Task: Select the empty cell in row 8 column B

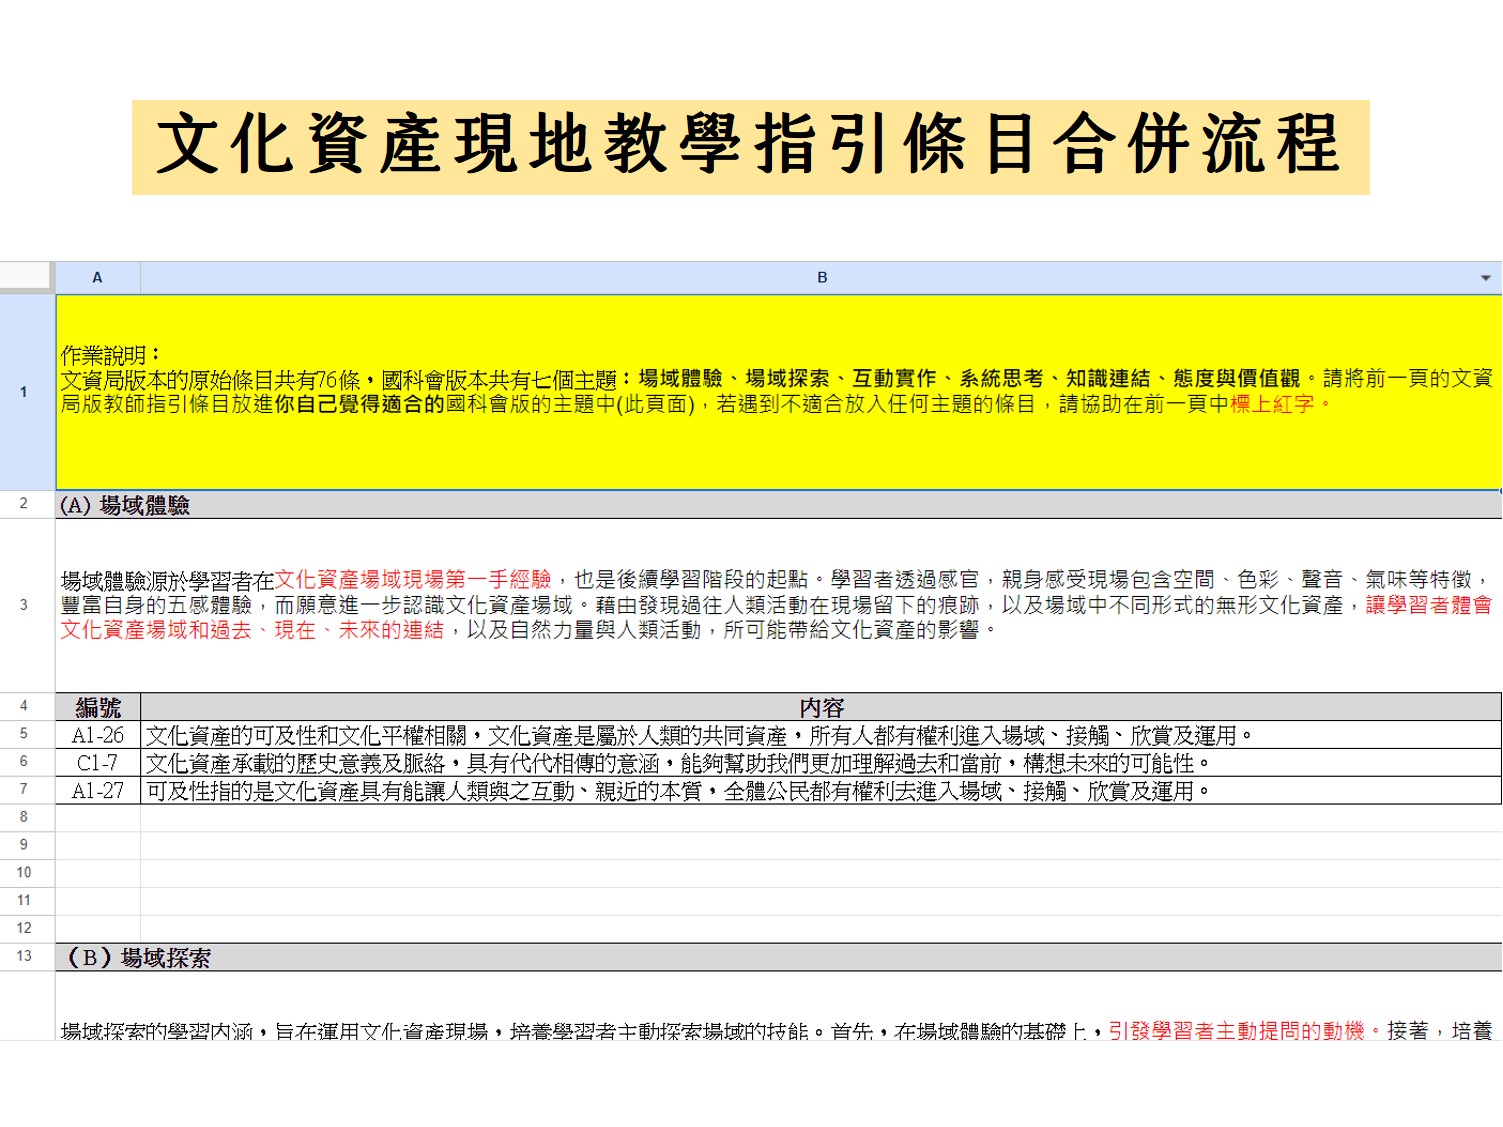Action: (x=821, y=818)
